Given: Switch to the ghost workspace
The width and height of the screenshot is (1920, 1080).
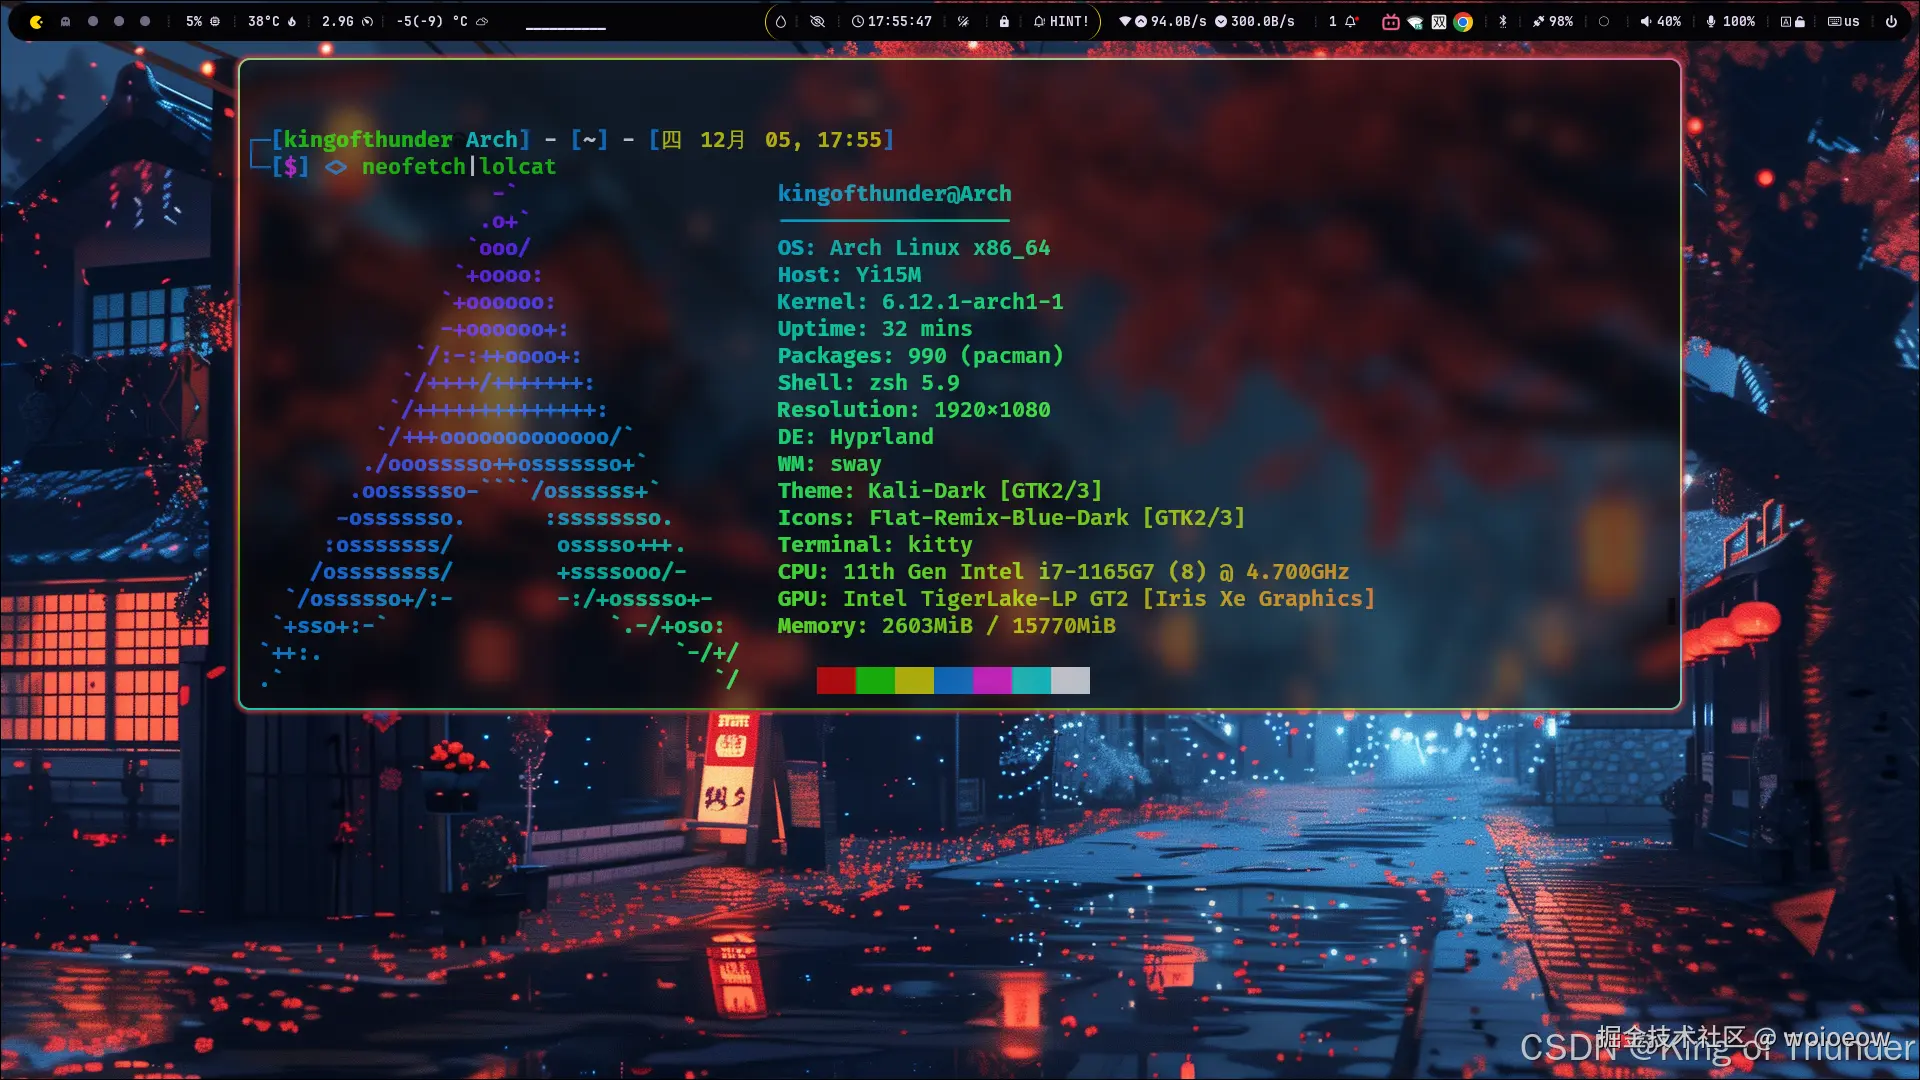Looking at the screenshot, I should click(x=65, y=21).
